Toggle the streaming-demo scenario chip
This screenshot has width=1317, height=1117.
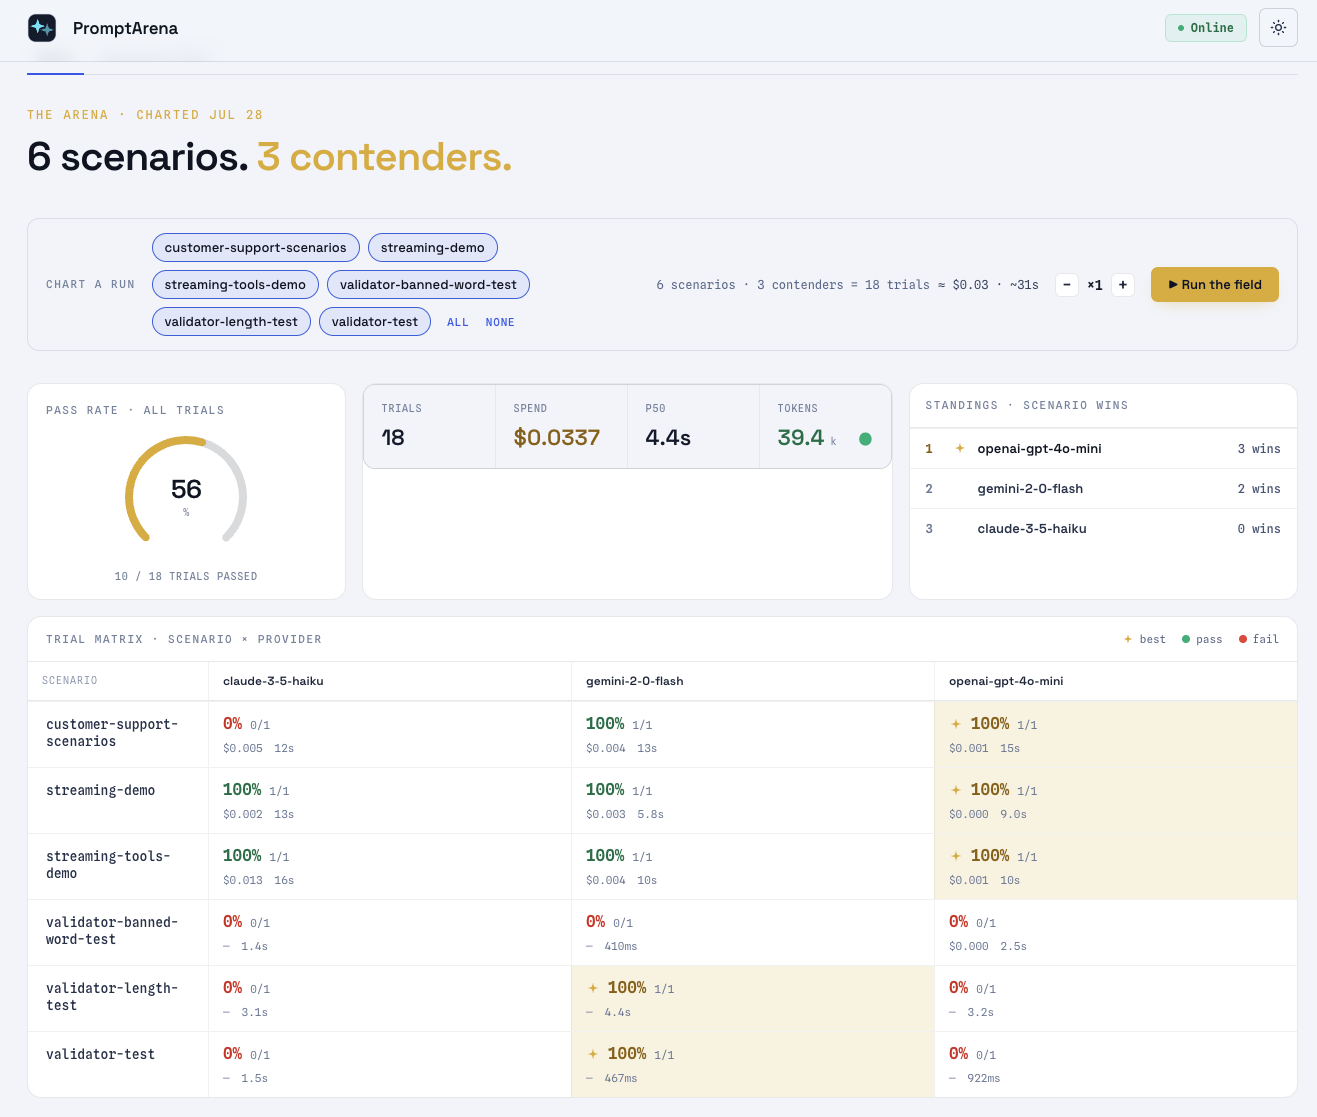pos(433,247)
